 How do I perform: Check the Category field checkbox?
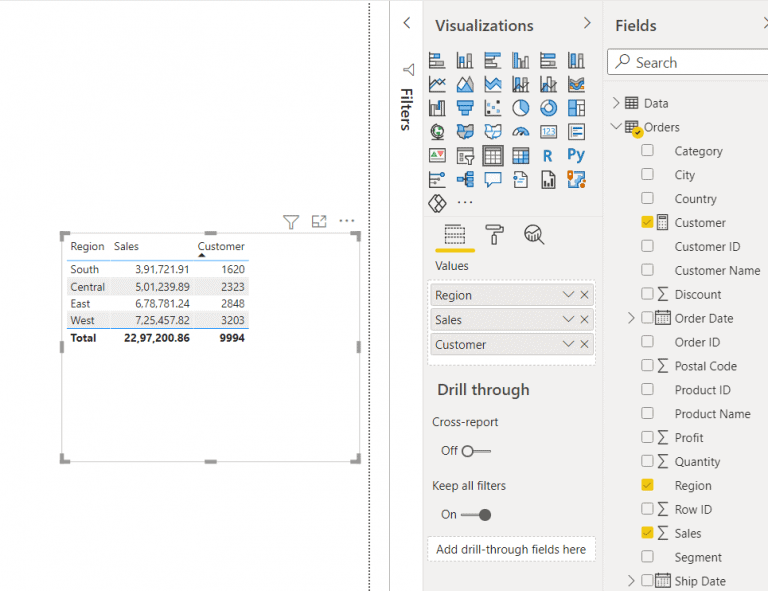click(647, 150)
